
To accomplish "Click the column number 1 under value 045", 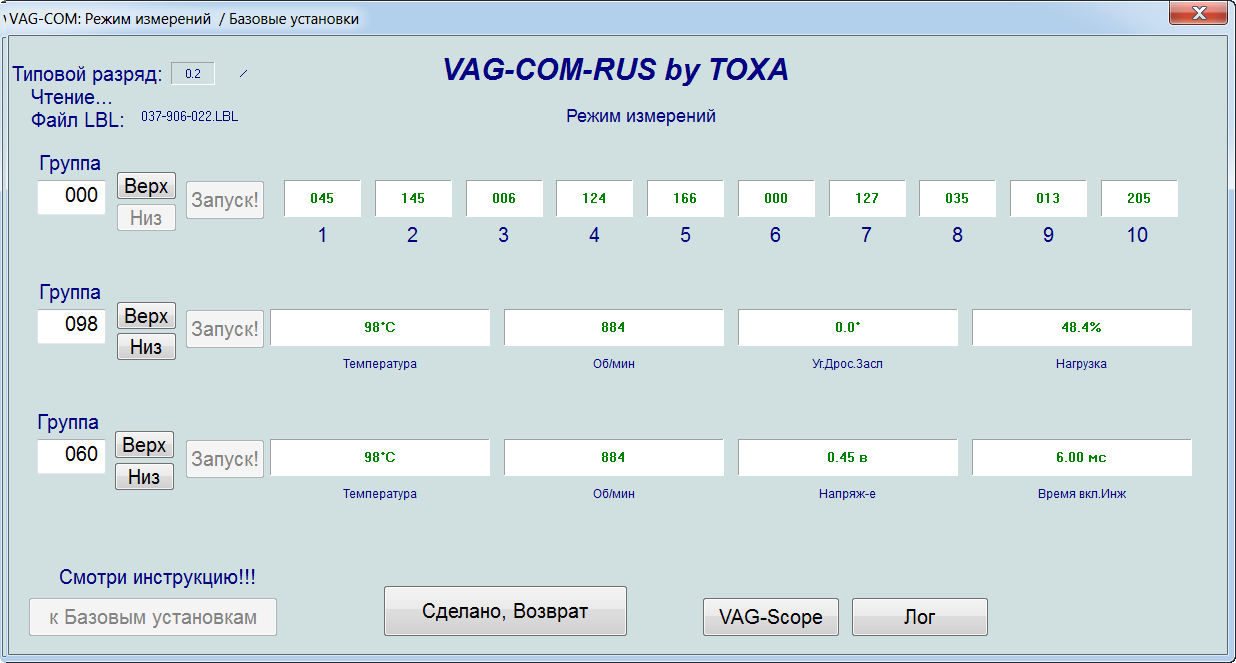I will pyautogui.click(x=322, y=236).
